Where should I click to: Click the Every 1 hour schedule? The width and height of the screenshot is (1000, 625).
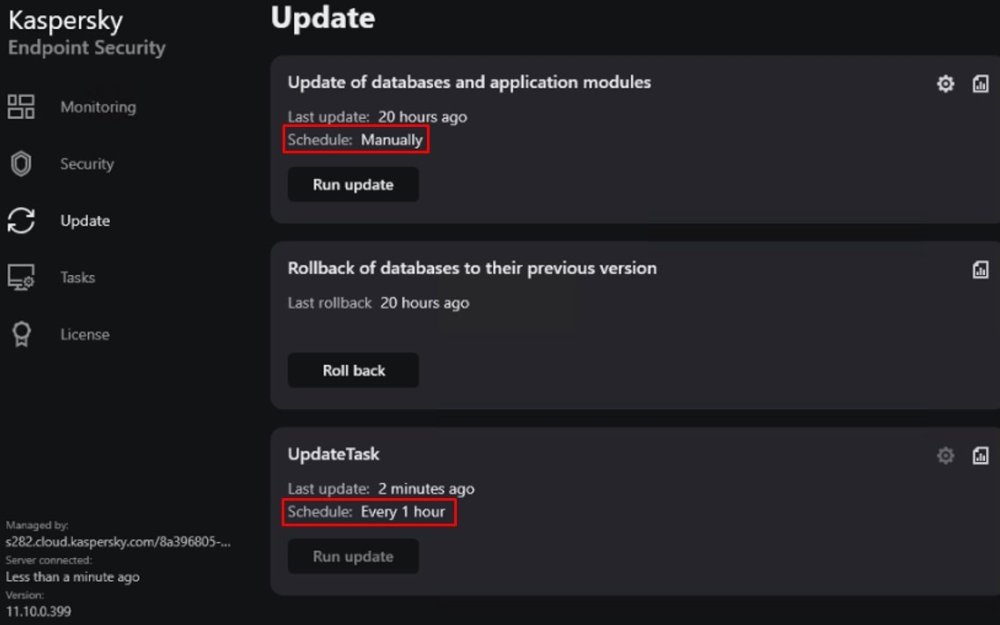(x=403, y=512)
